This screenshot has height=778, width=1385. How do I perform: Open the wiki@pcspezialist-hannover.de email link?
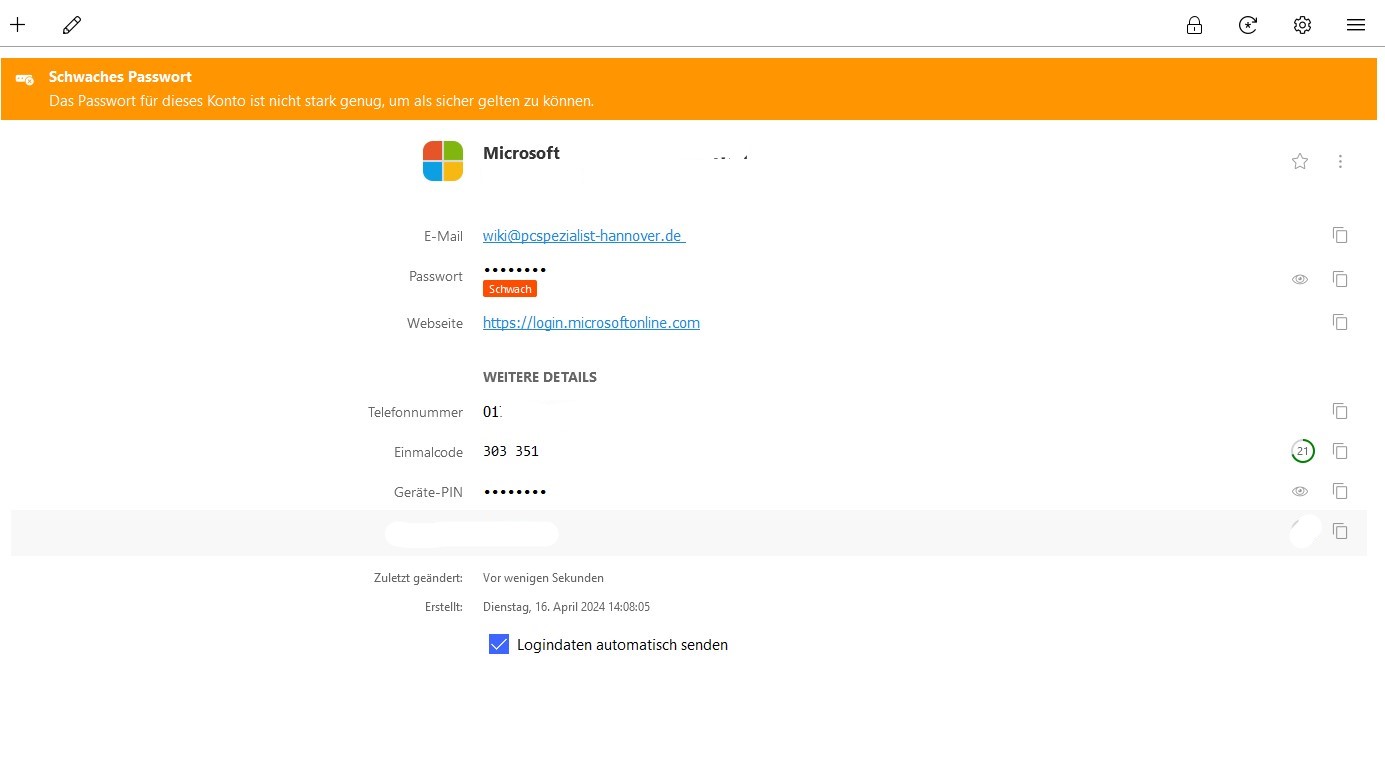point(582,236)
